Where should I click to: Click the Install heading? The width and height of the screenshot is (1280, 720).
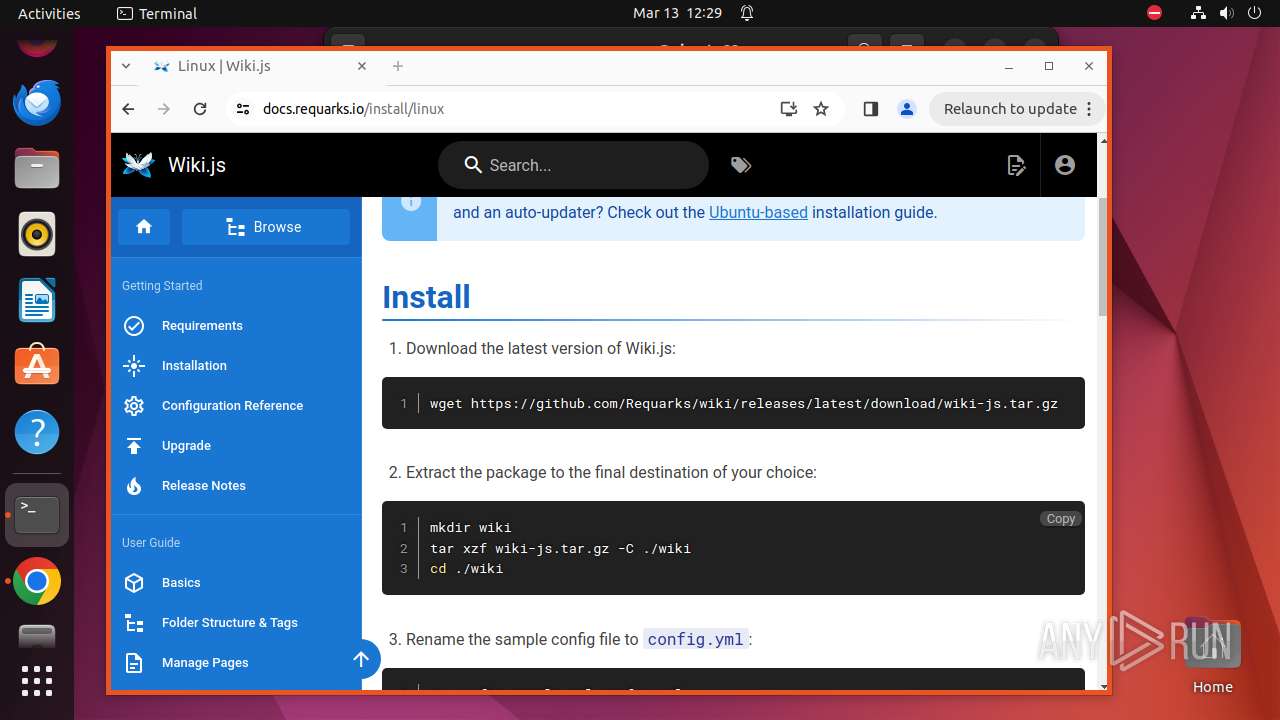click(x=426, y=297)
